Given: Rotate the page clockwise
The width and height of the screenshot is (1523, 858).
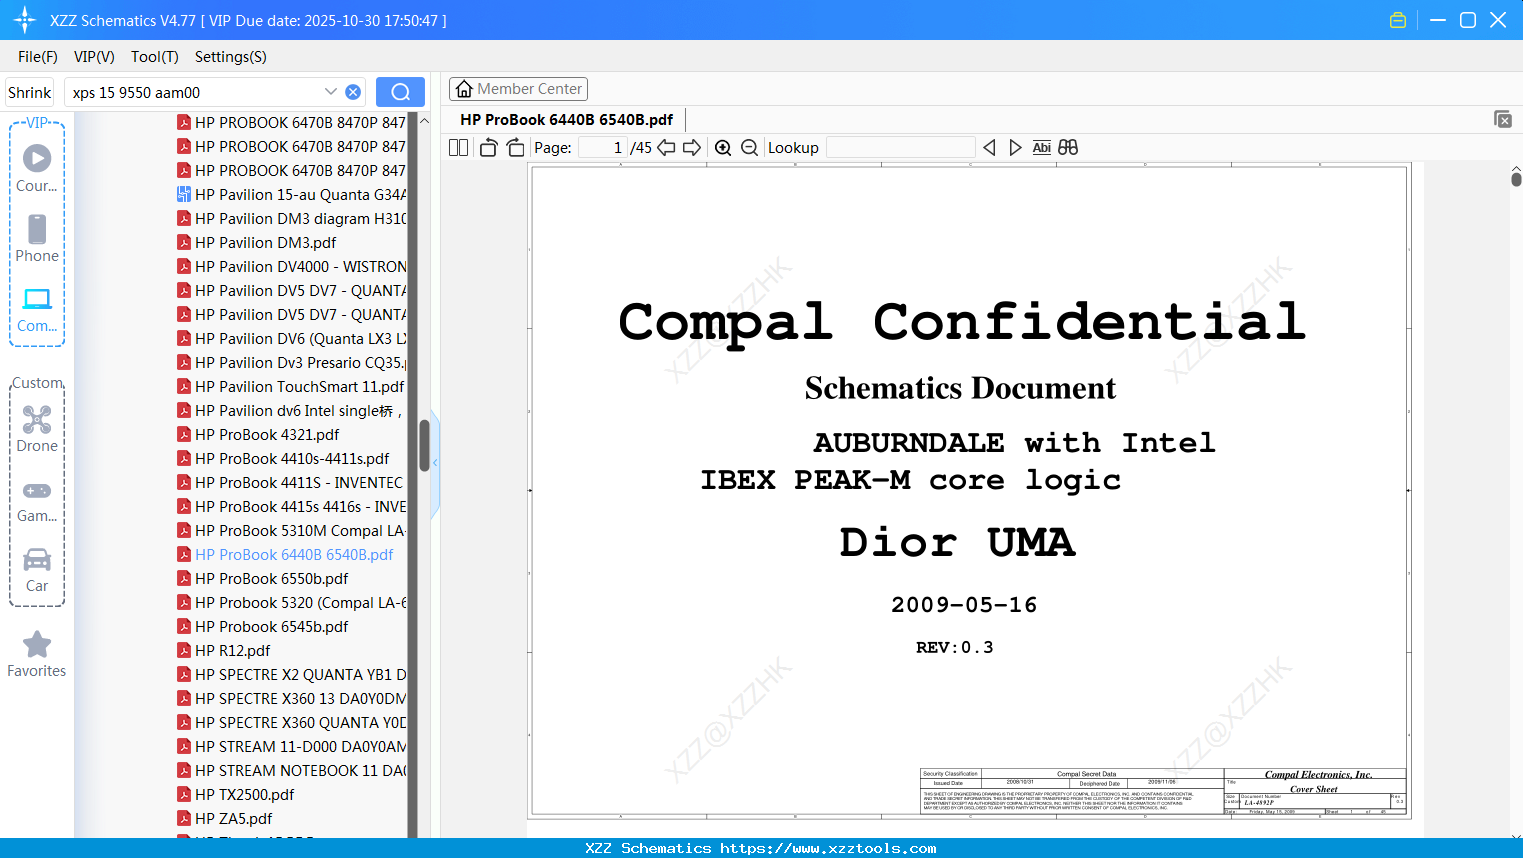Looking at the screenshot, I should (x=516, y=148).
